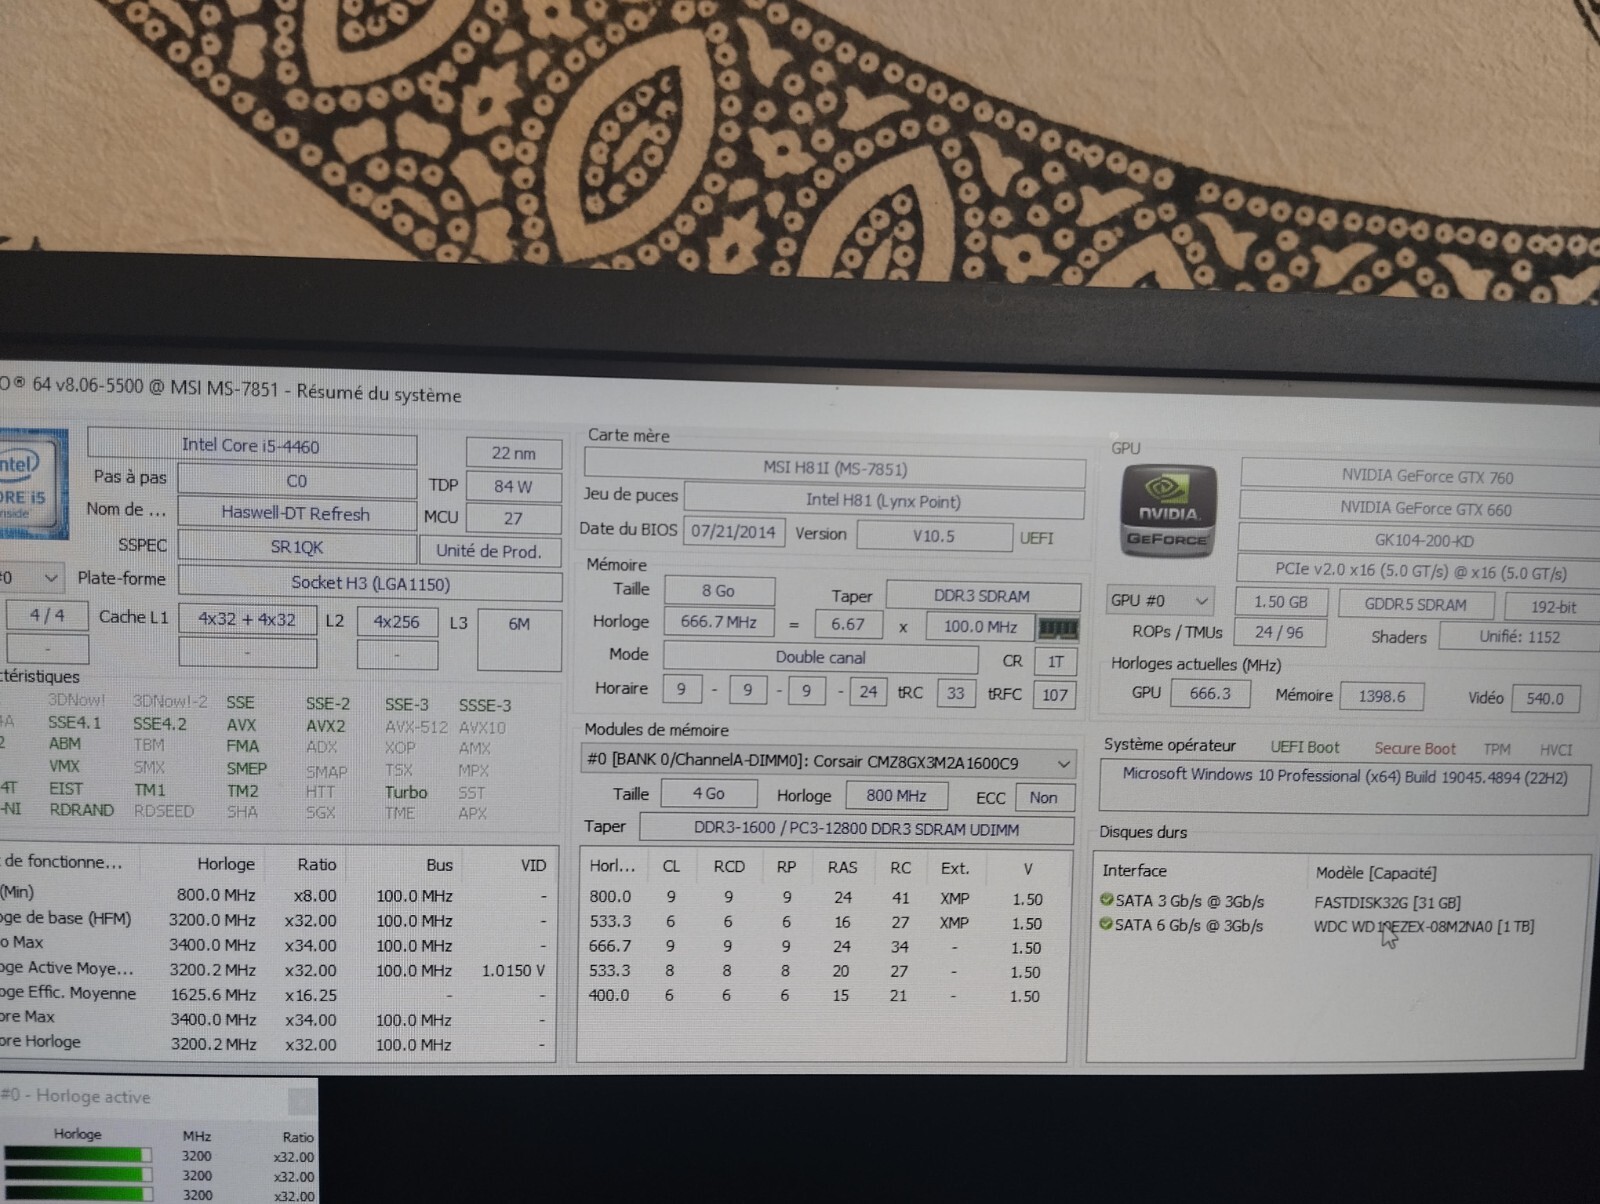Click the Double canal mode field
The width and height of the screenshot is (1600, 1204).
[821, 657]
